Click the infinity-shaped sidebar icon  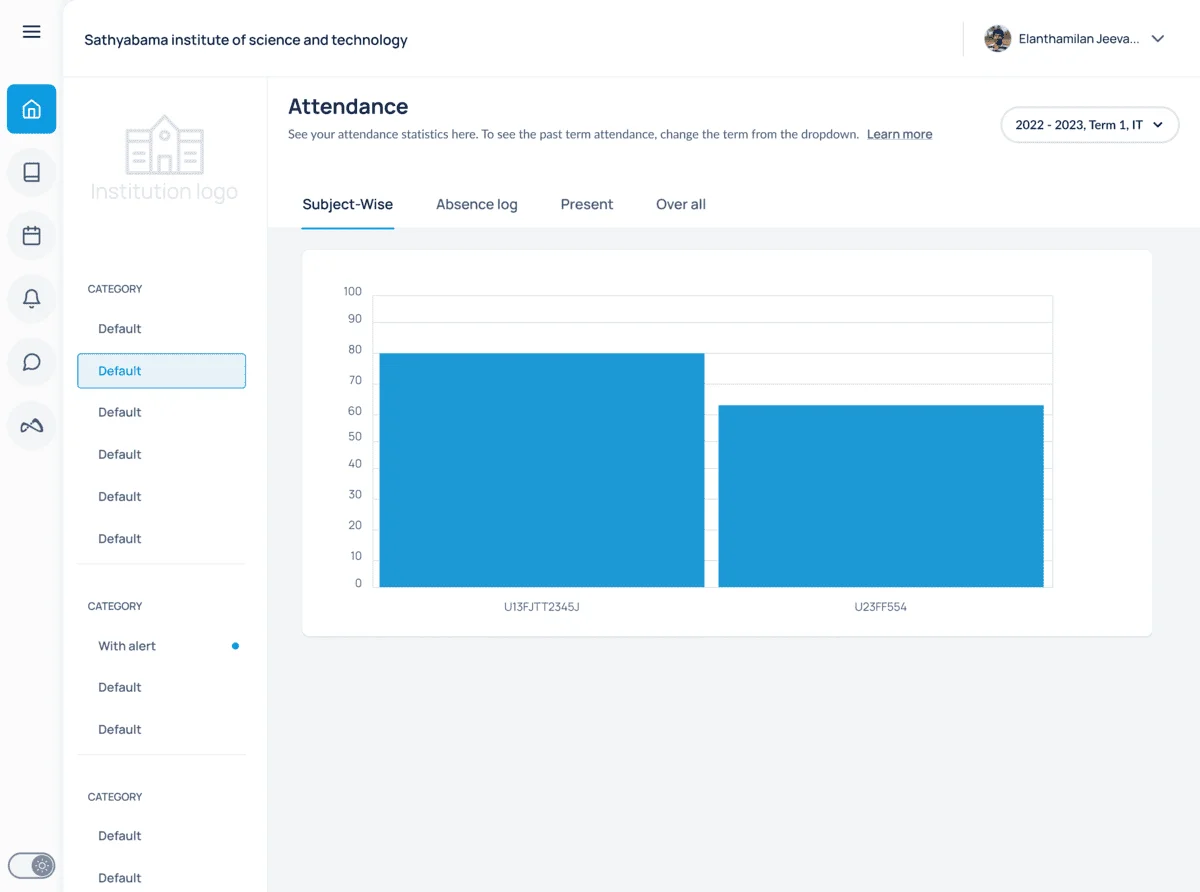pyautogui.click(x=31, y=426)
